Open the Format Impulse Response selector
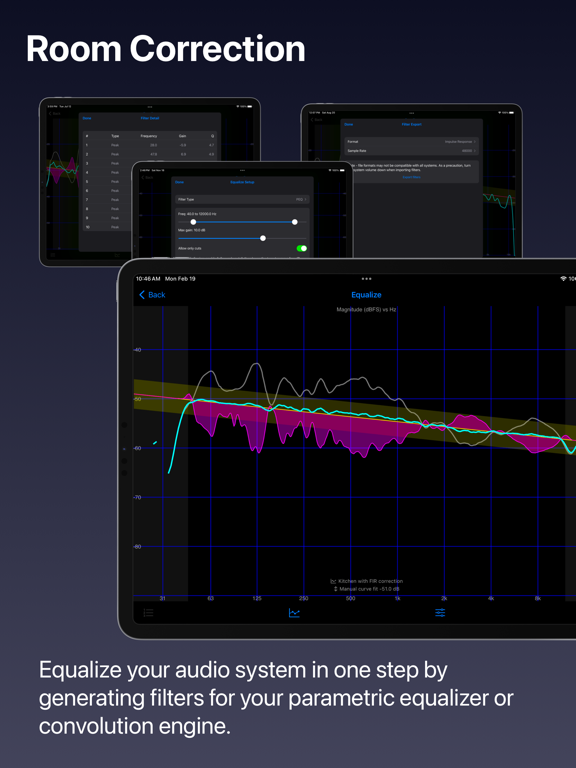 coord(412,142)
